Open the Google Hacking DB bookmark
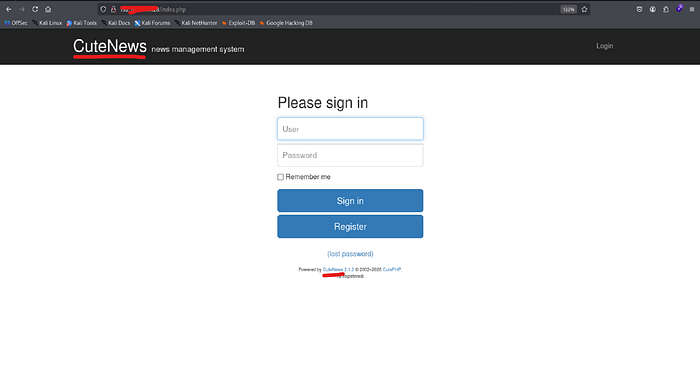The width and height of the screenshot is (700, 377). (x=286, y=23)
